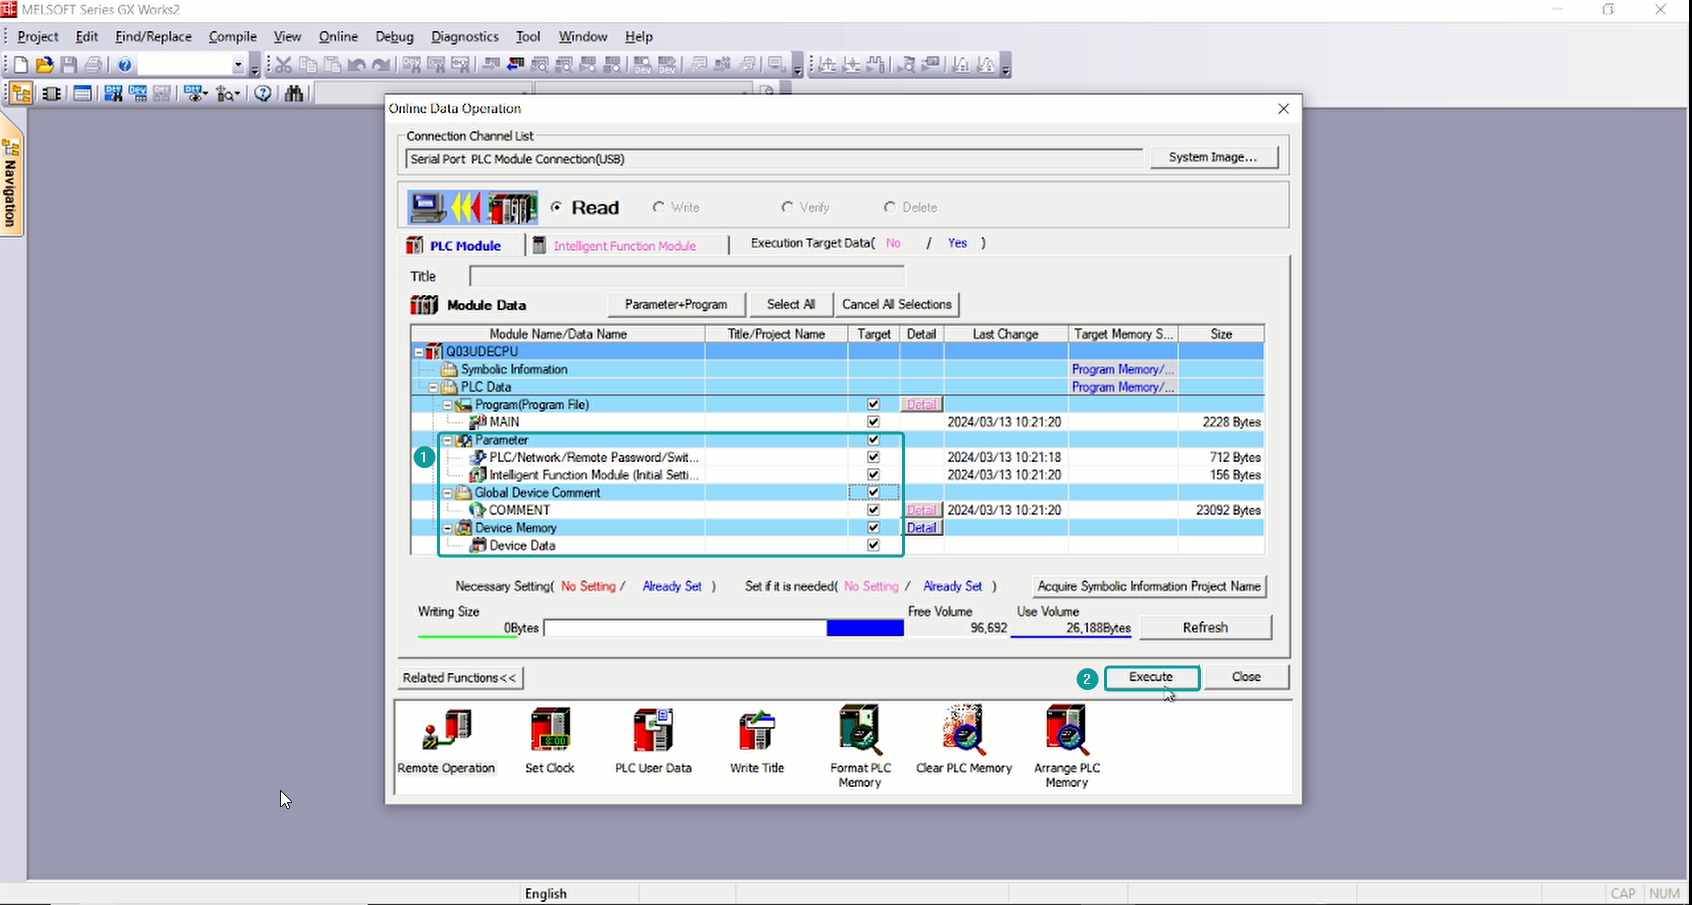Click the Write Title icon

(757, 731)
